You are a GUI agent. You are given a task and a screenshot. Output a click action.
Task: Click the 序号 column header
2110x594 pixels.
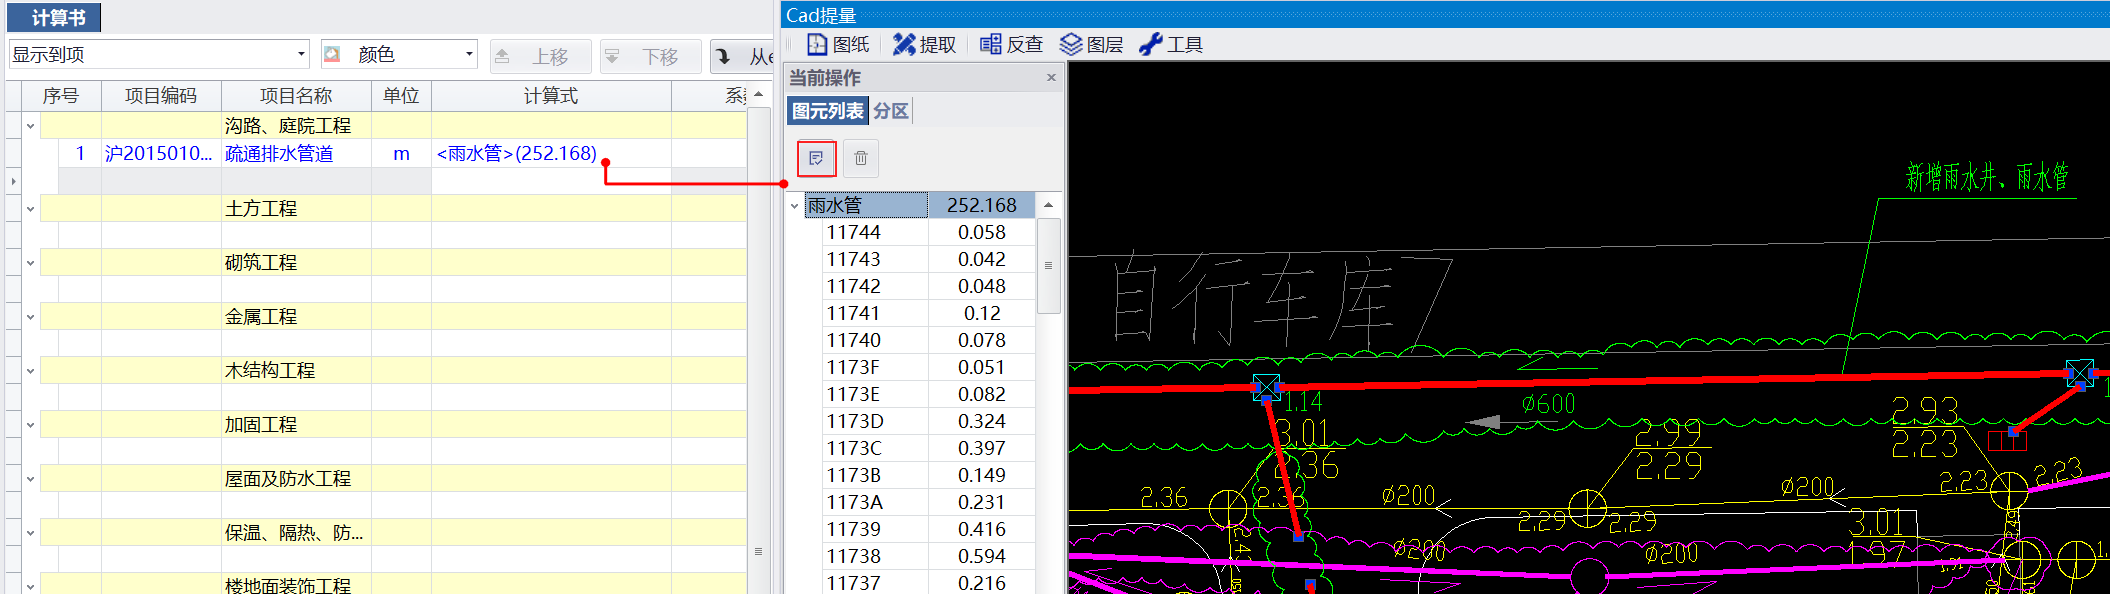(x=61, y=96)
